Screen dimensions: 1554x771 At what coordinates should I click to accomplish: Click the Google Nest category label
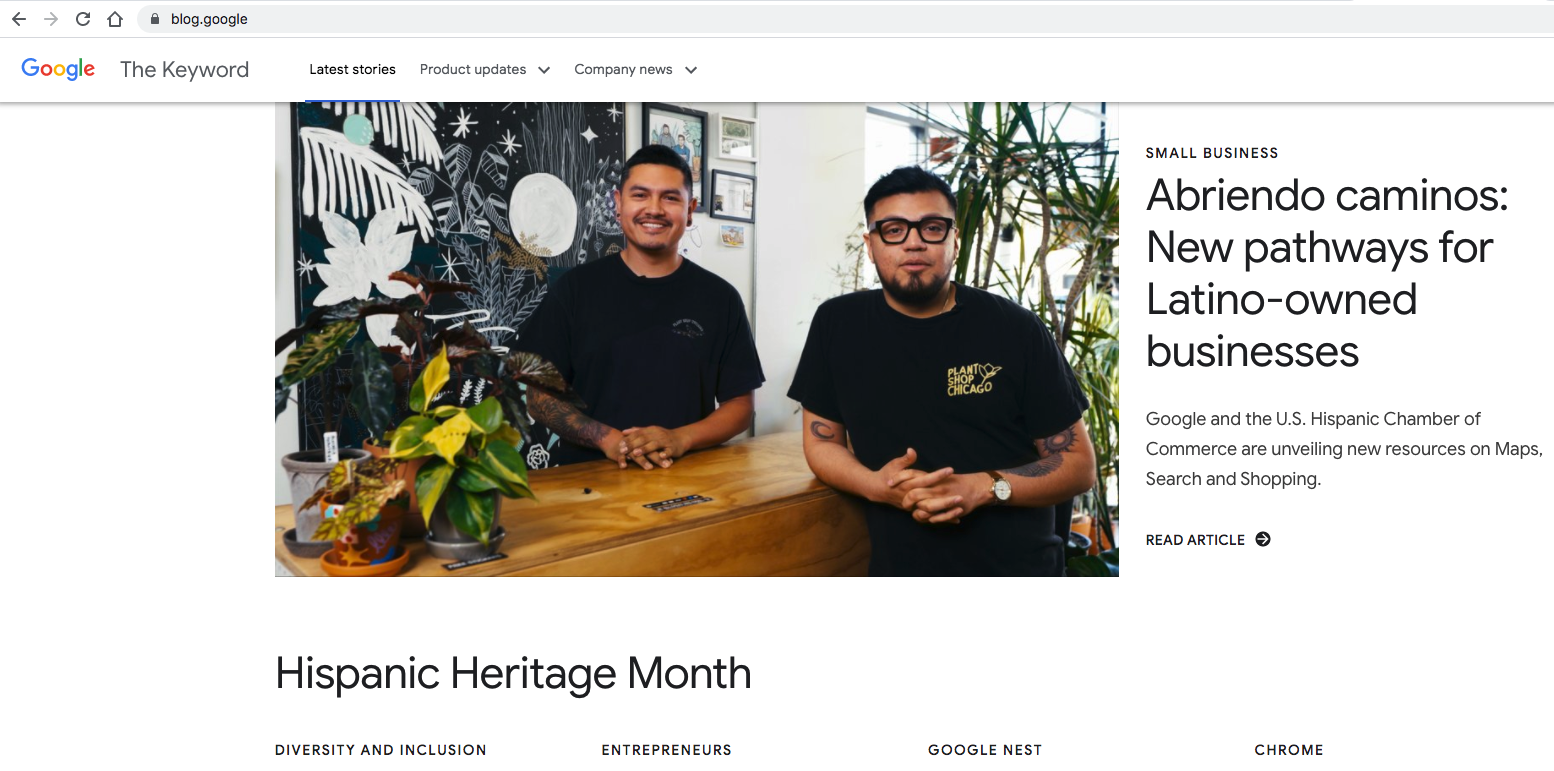(985, 750)
